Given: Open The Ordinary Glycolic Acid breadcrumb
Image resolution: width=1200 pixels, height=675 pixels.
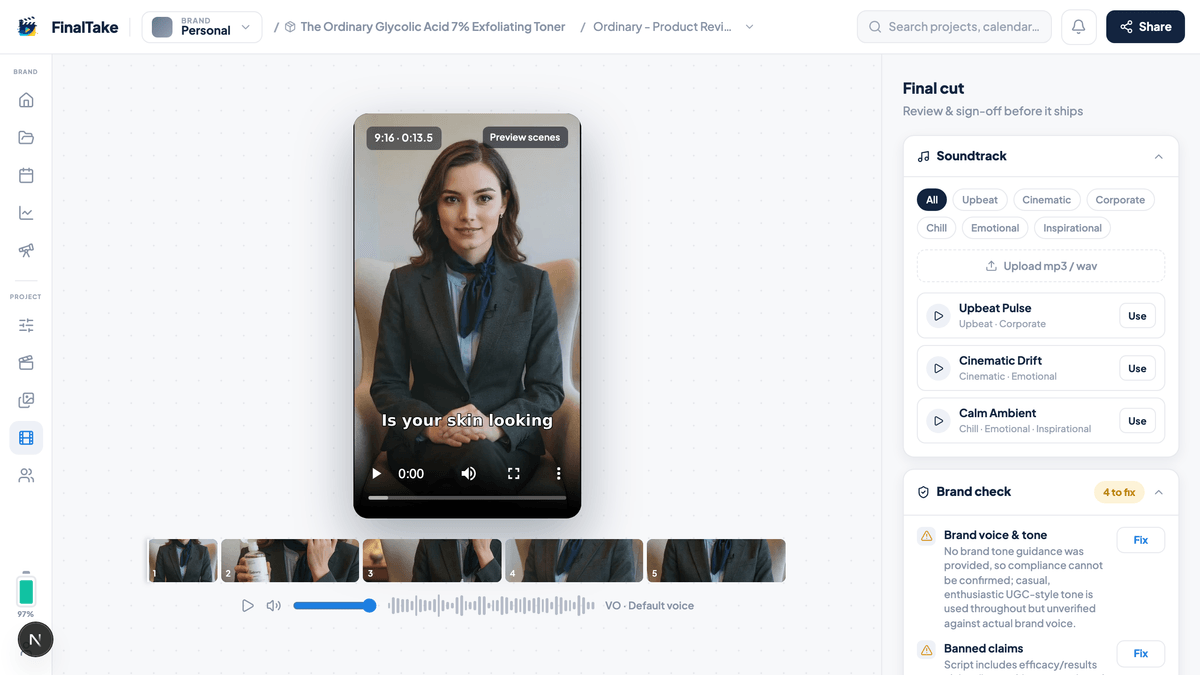Looking at the screenshot, I should [x=433, y=27].
